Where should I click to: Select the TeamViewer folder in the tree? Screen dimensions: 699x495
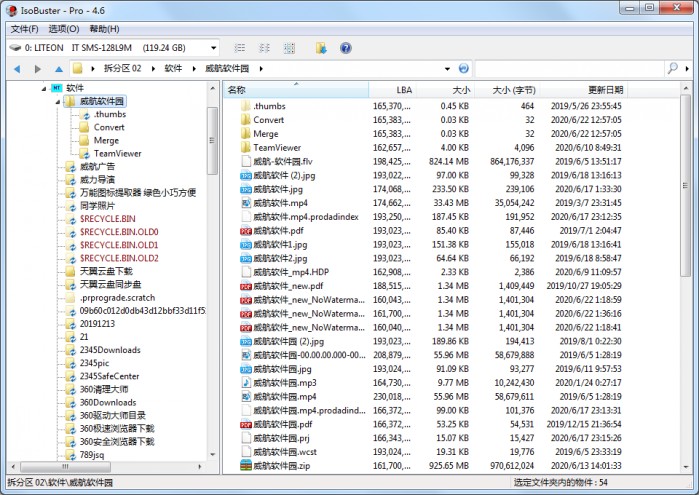pyautogui.click(x=117, y=154)
